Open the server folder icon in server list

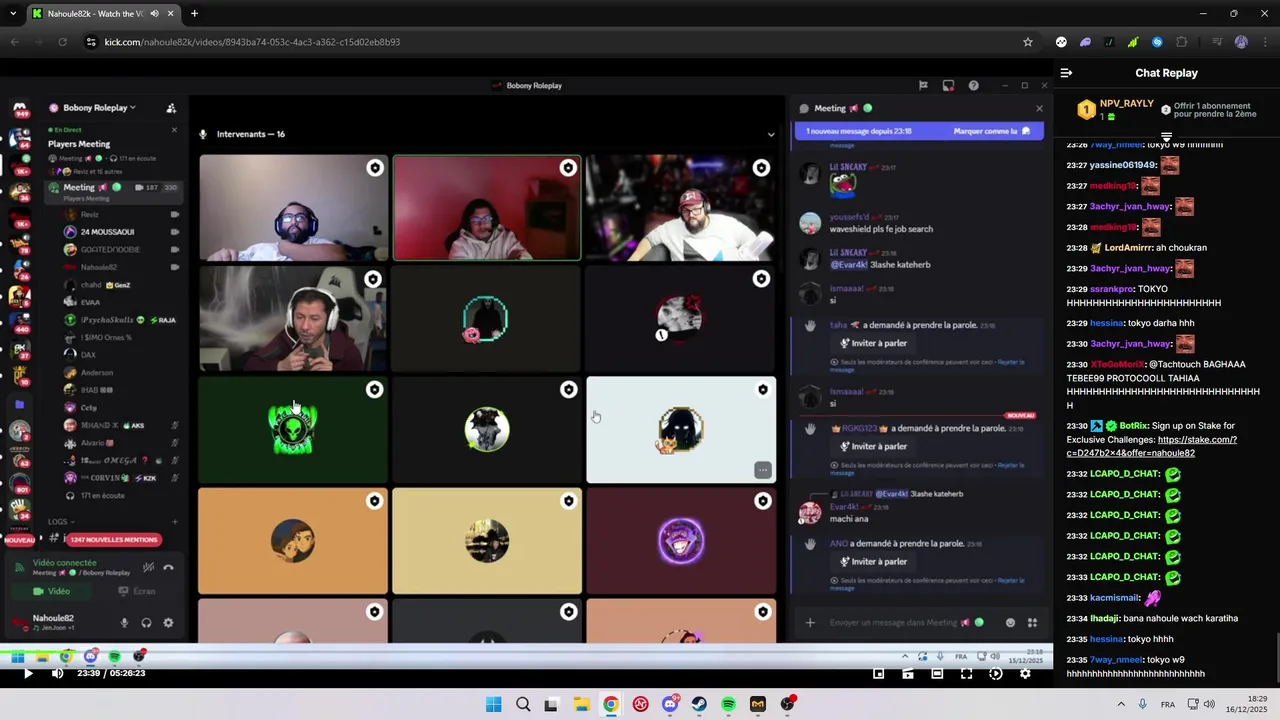point(19,404)
